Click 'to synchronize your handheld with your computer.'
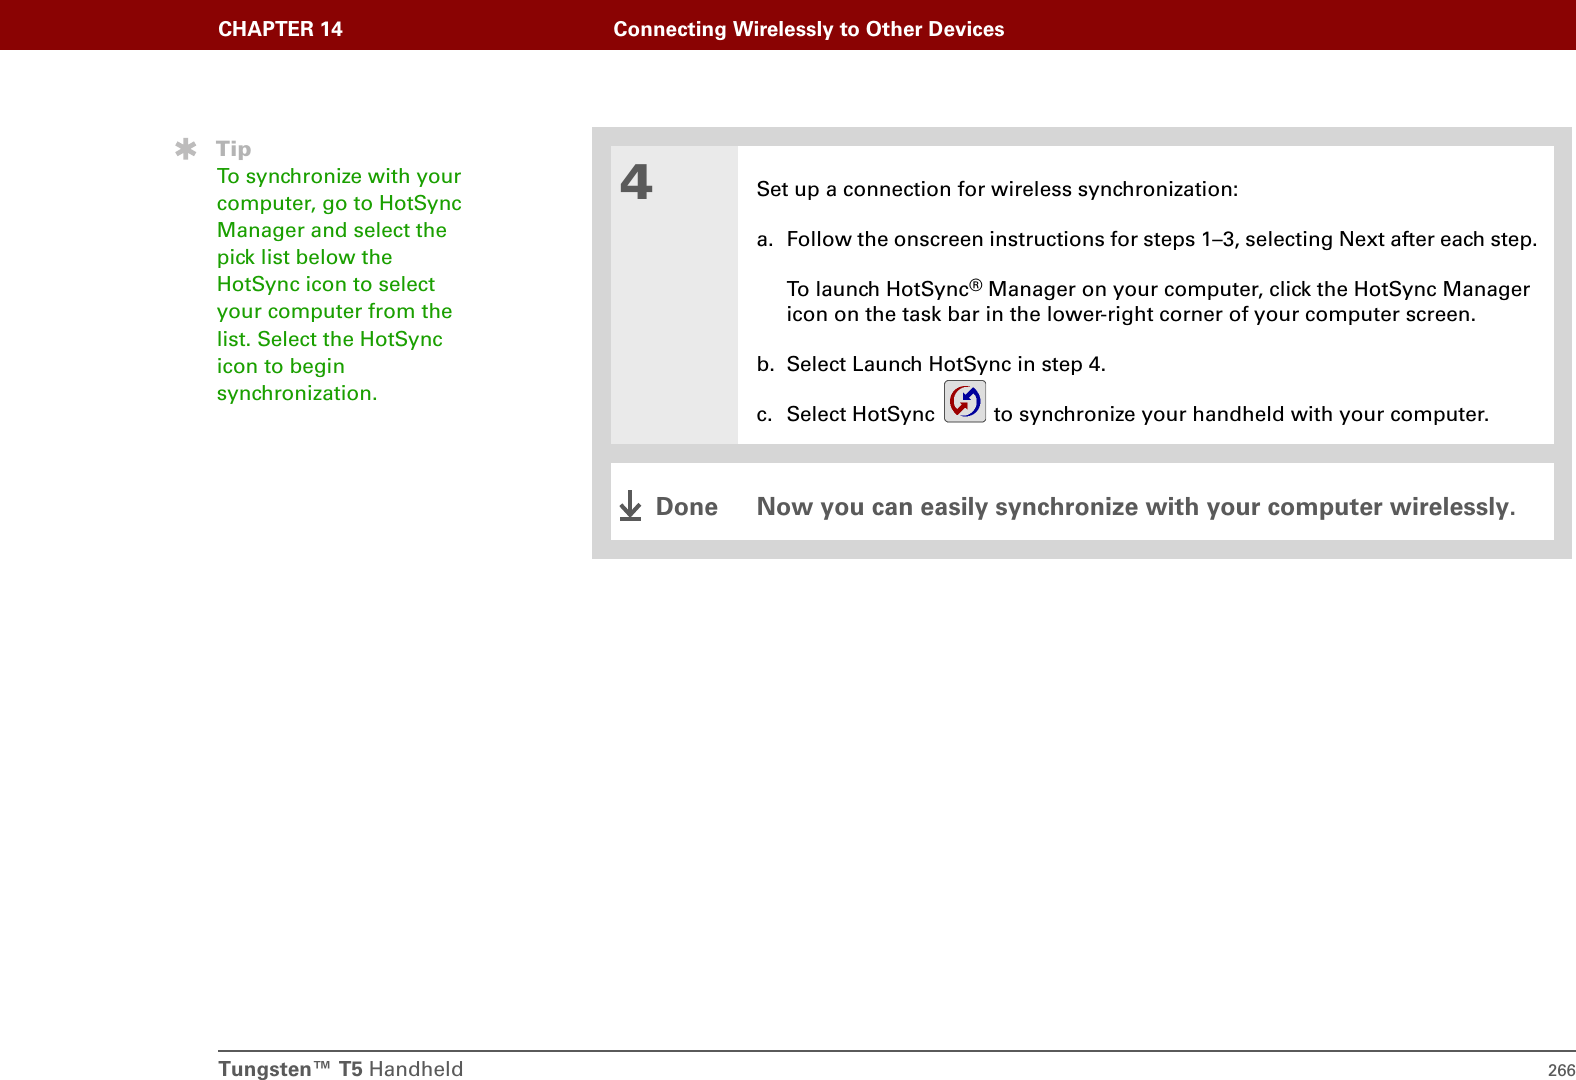This screenshot has height=1080, width=1576. point(1241,414)
